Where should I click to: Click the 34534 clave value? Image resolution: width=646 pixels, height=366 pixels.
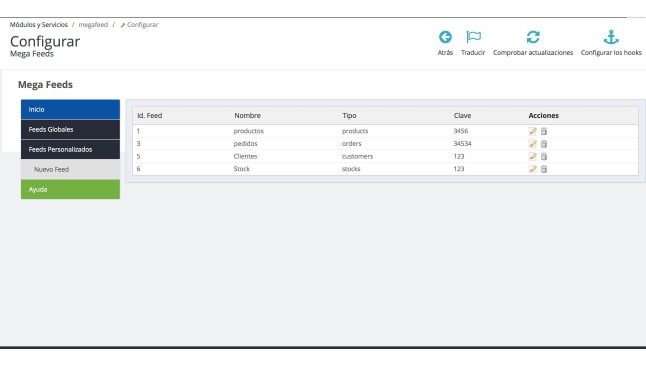pyautogui.click(x=462, y=143)
